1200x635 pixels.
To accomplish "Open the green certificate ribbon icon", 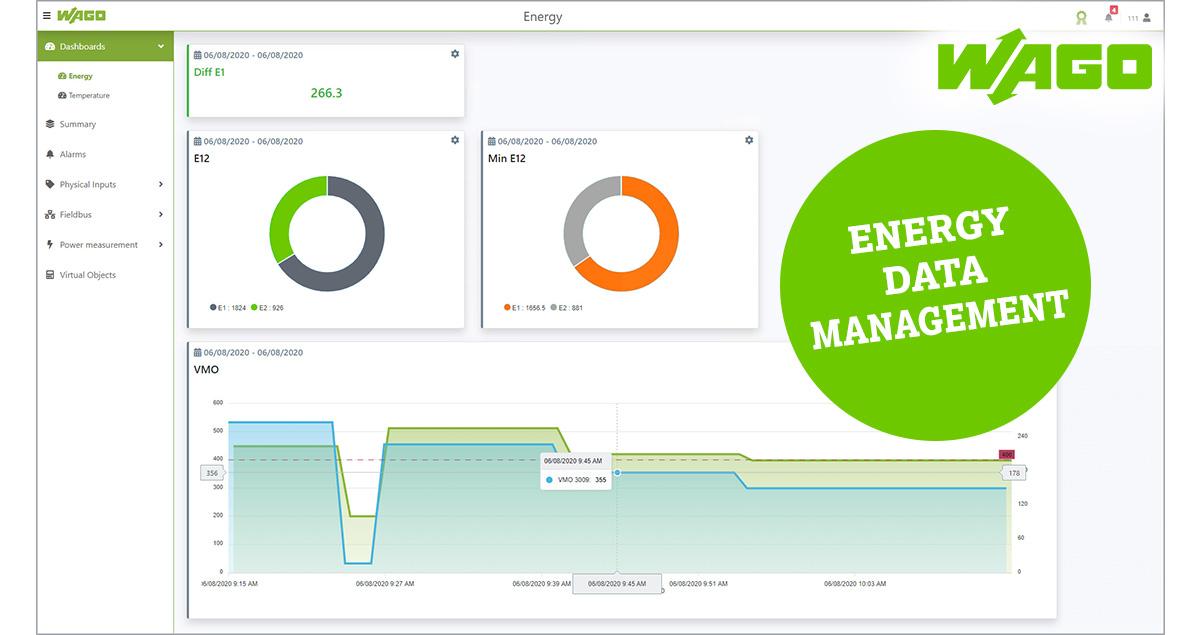I will point(1080,17).
